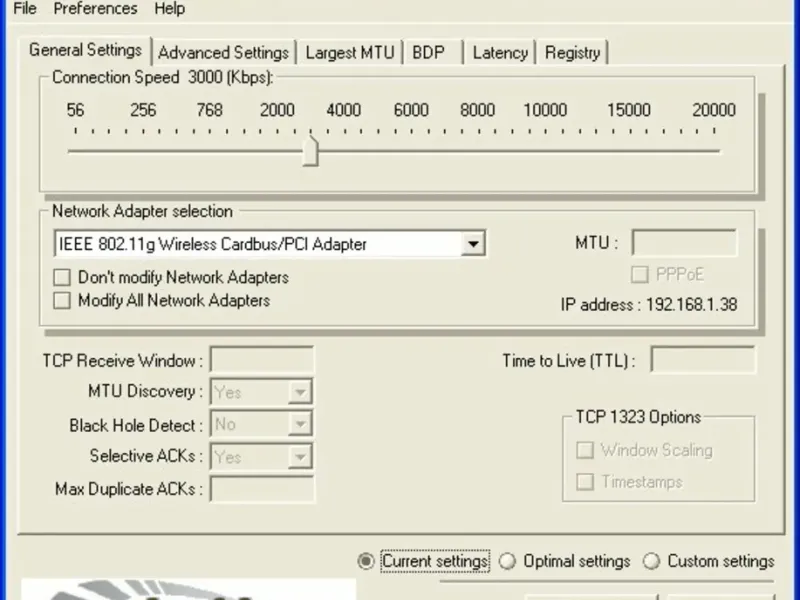Open the Preferences menu
The image size is (800, 600).
95,9
